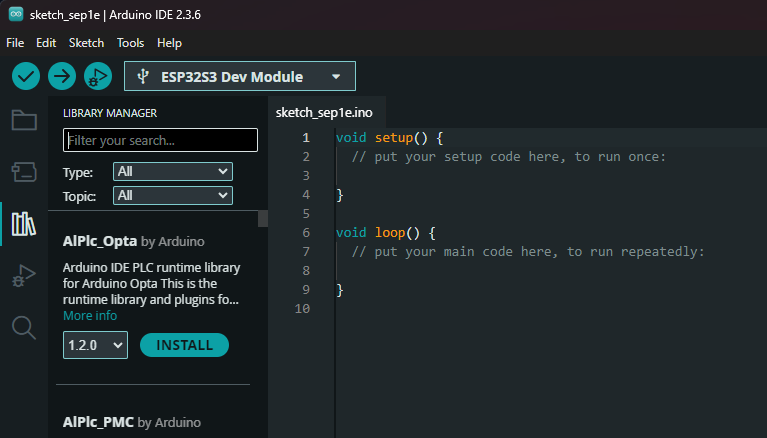767x438 pixels.
Task: Open the File menu
Action: coord(15,43)
